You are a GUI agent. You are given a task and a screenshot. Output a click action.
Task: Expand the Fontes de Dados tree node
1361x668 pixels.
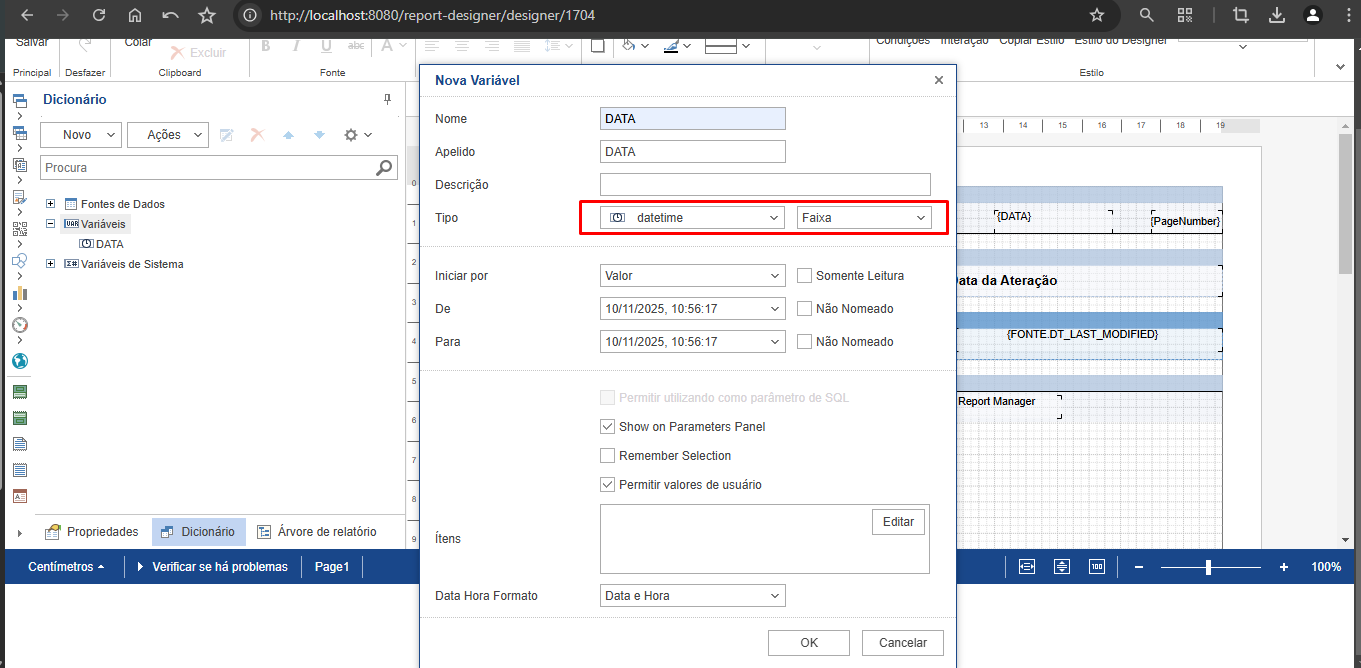coord(51,204)
